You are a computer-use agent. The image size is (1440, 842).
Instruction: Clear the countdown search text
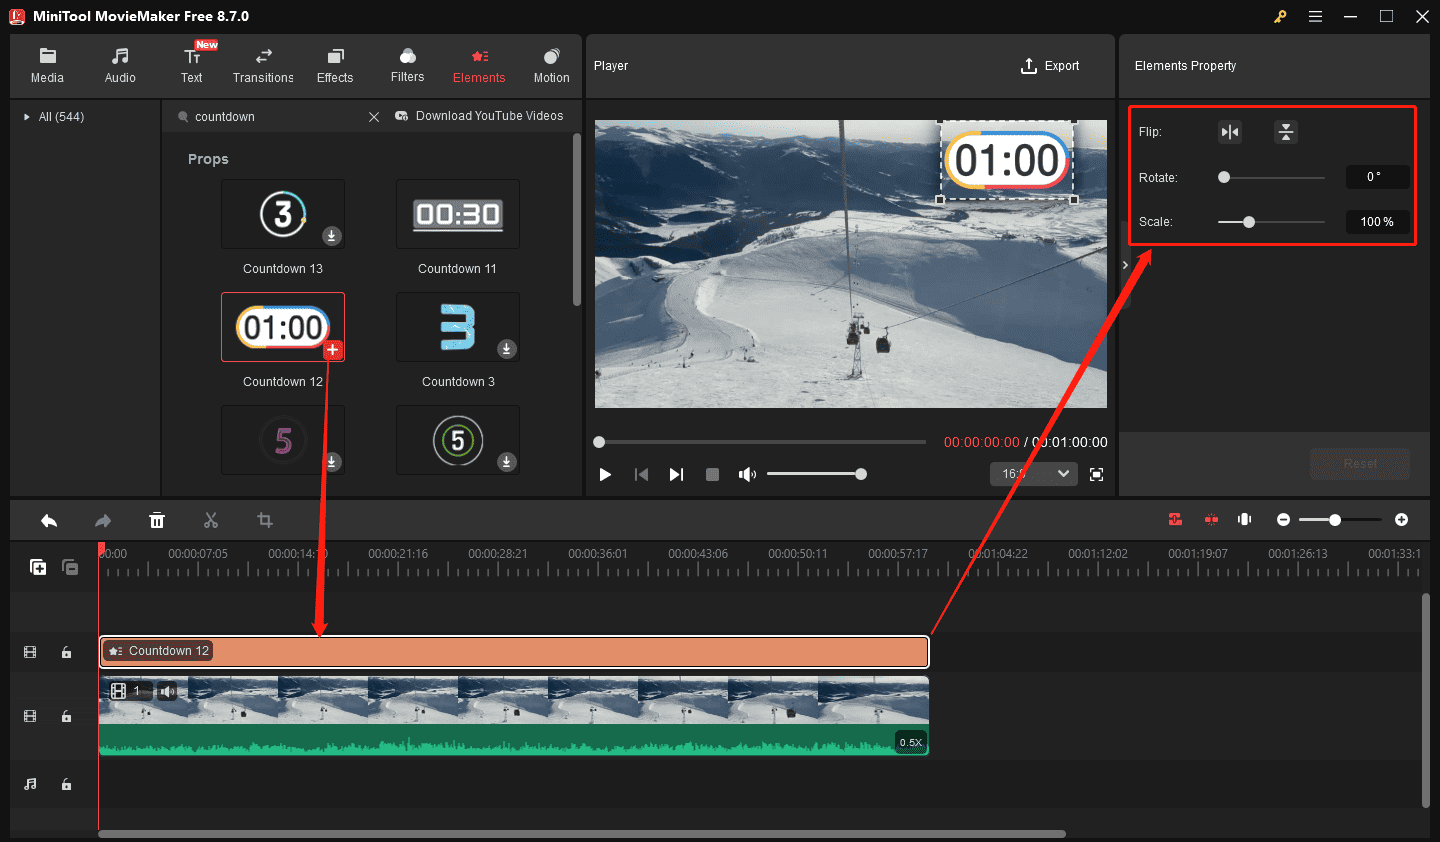[x=374, y=117]
